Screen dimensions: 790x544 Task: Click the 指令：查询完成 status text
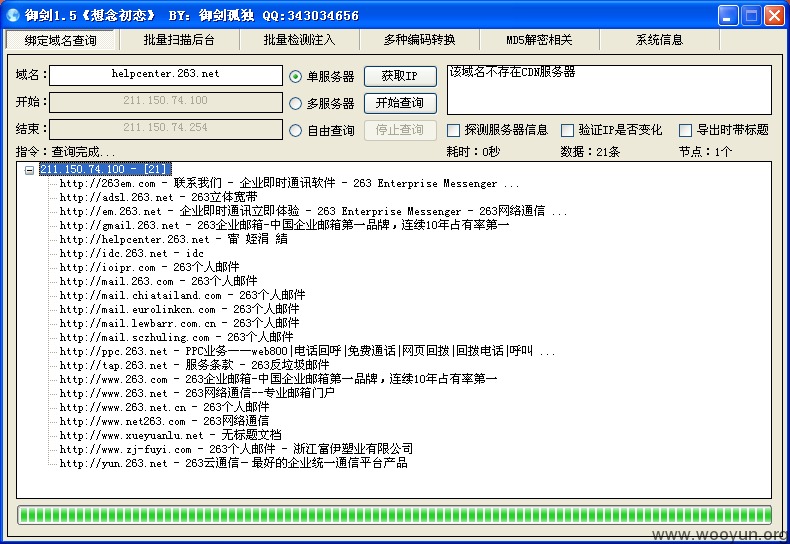tap(65, 152)
